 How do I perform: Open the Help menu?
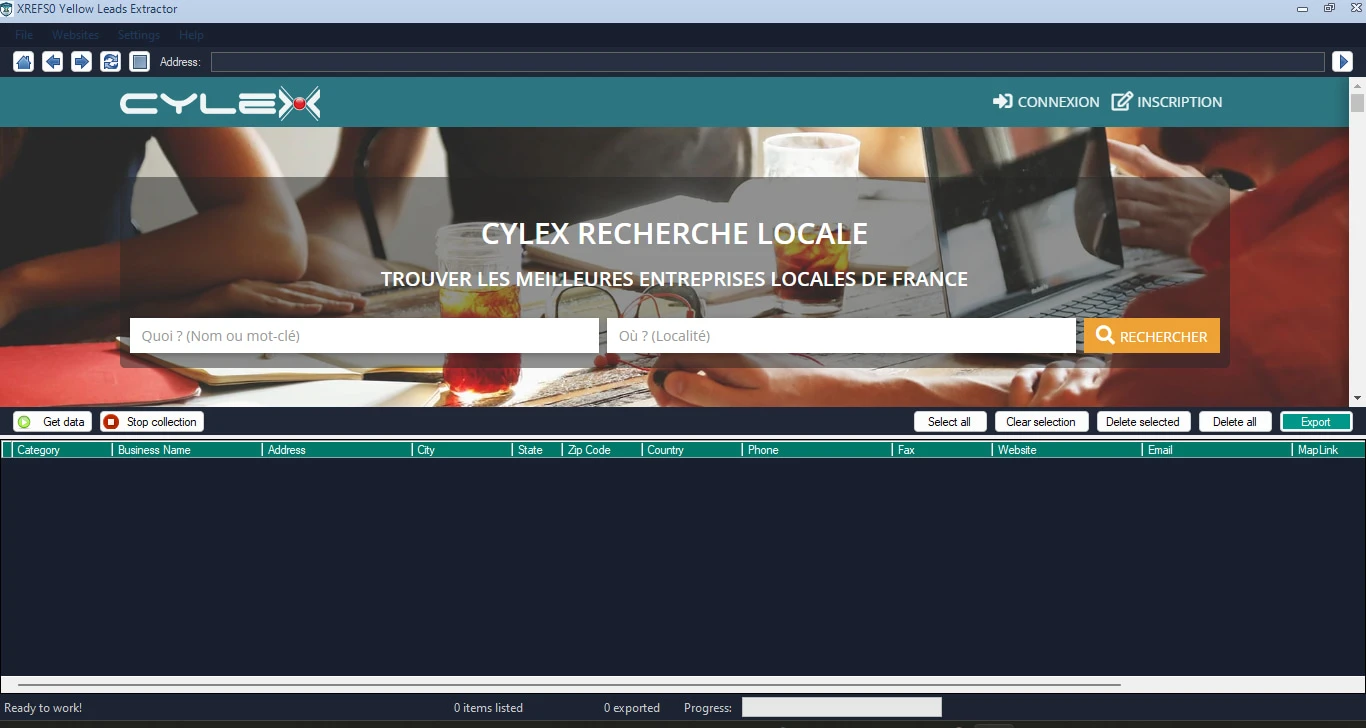point(191,35)
